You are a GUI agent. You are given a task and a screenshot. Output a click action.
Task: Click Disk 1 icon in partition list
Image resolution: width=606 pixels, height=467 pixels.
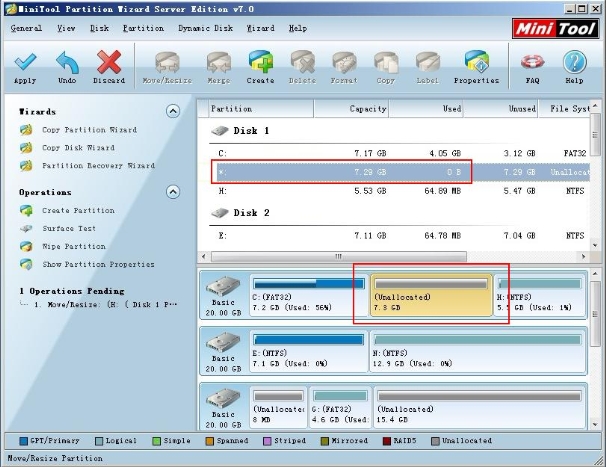[220, 131]
